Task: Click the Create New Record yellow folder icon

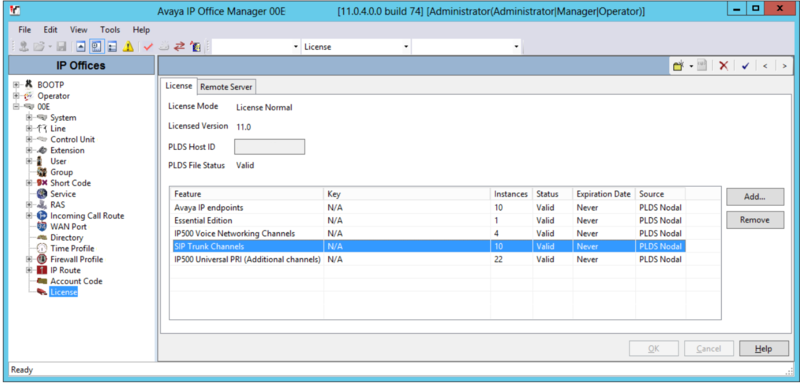Action: pos(679,66)
